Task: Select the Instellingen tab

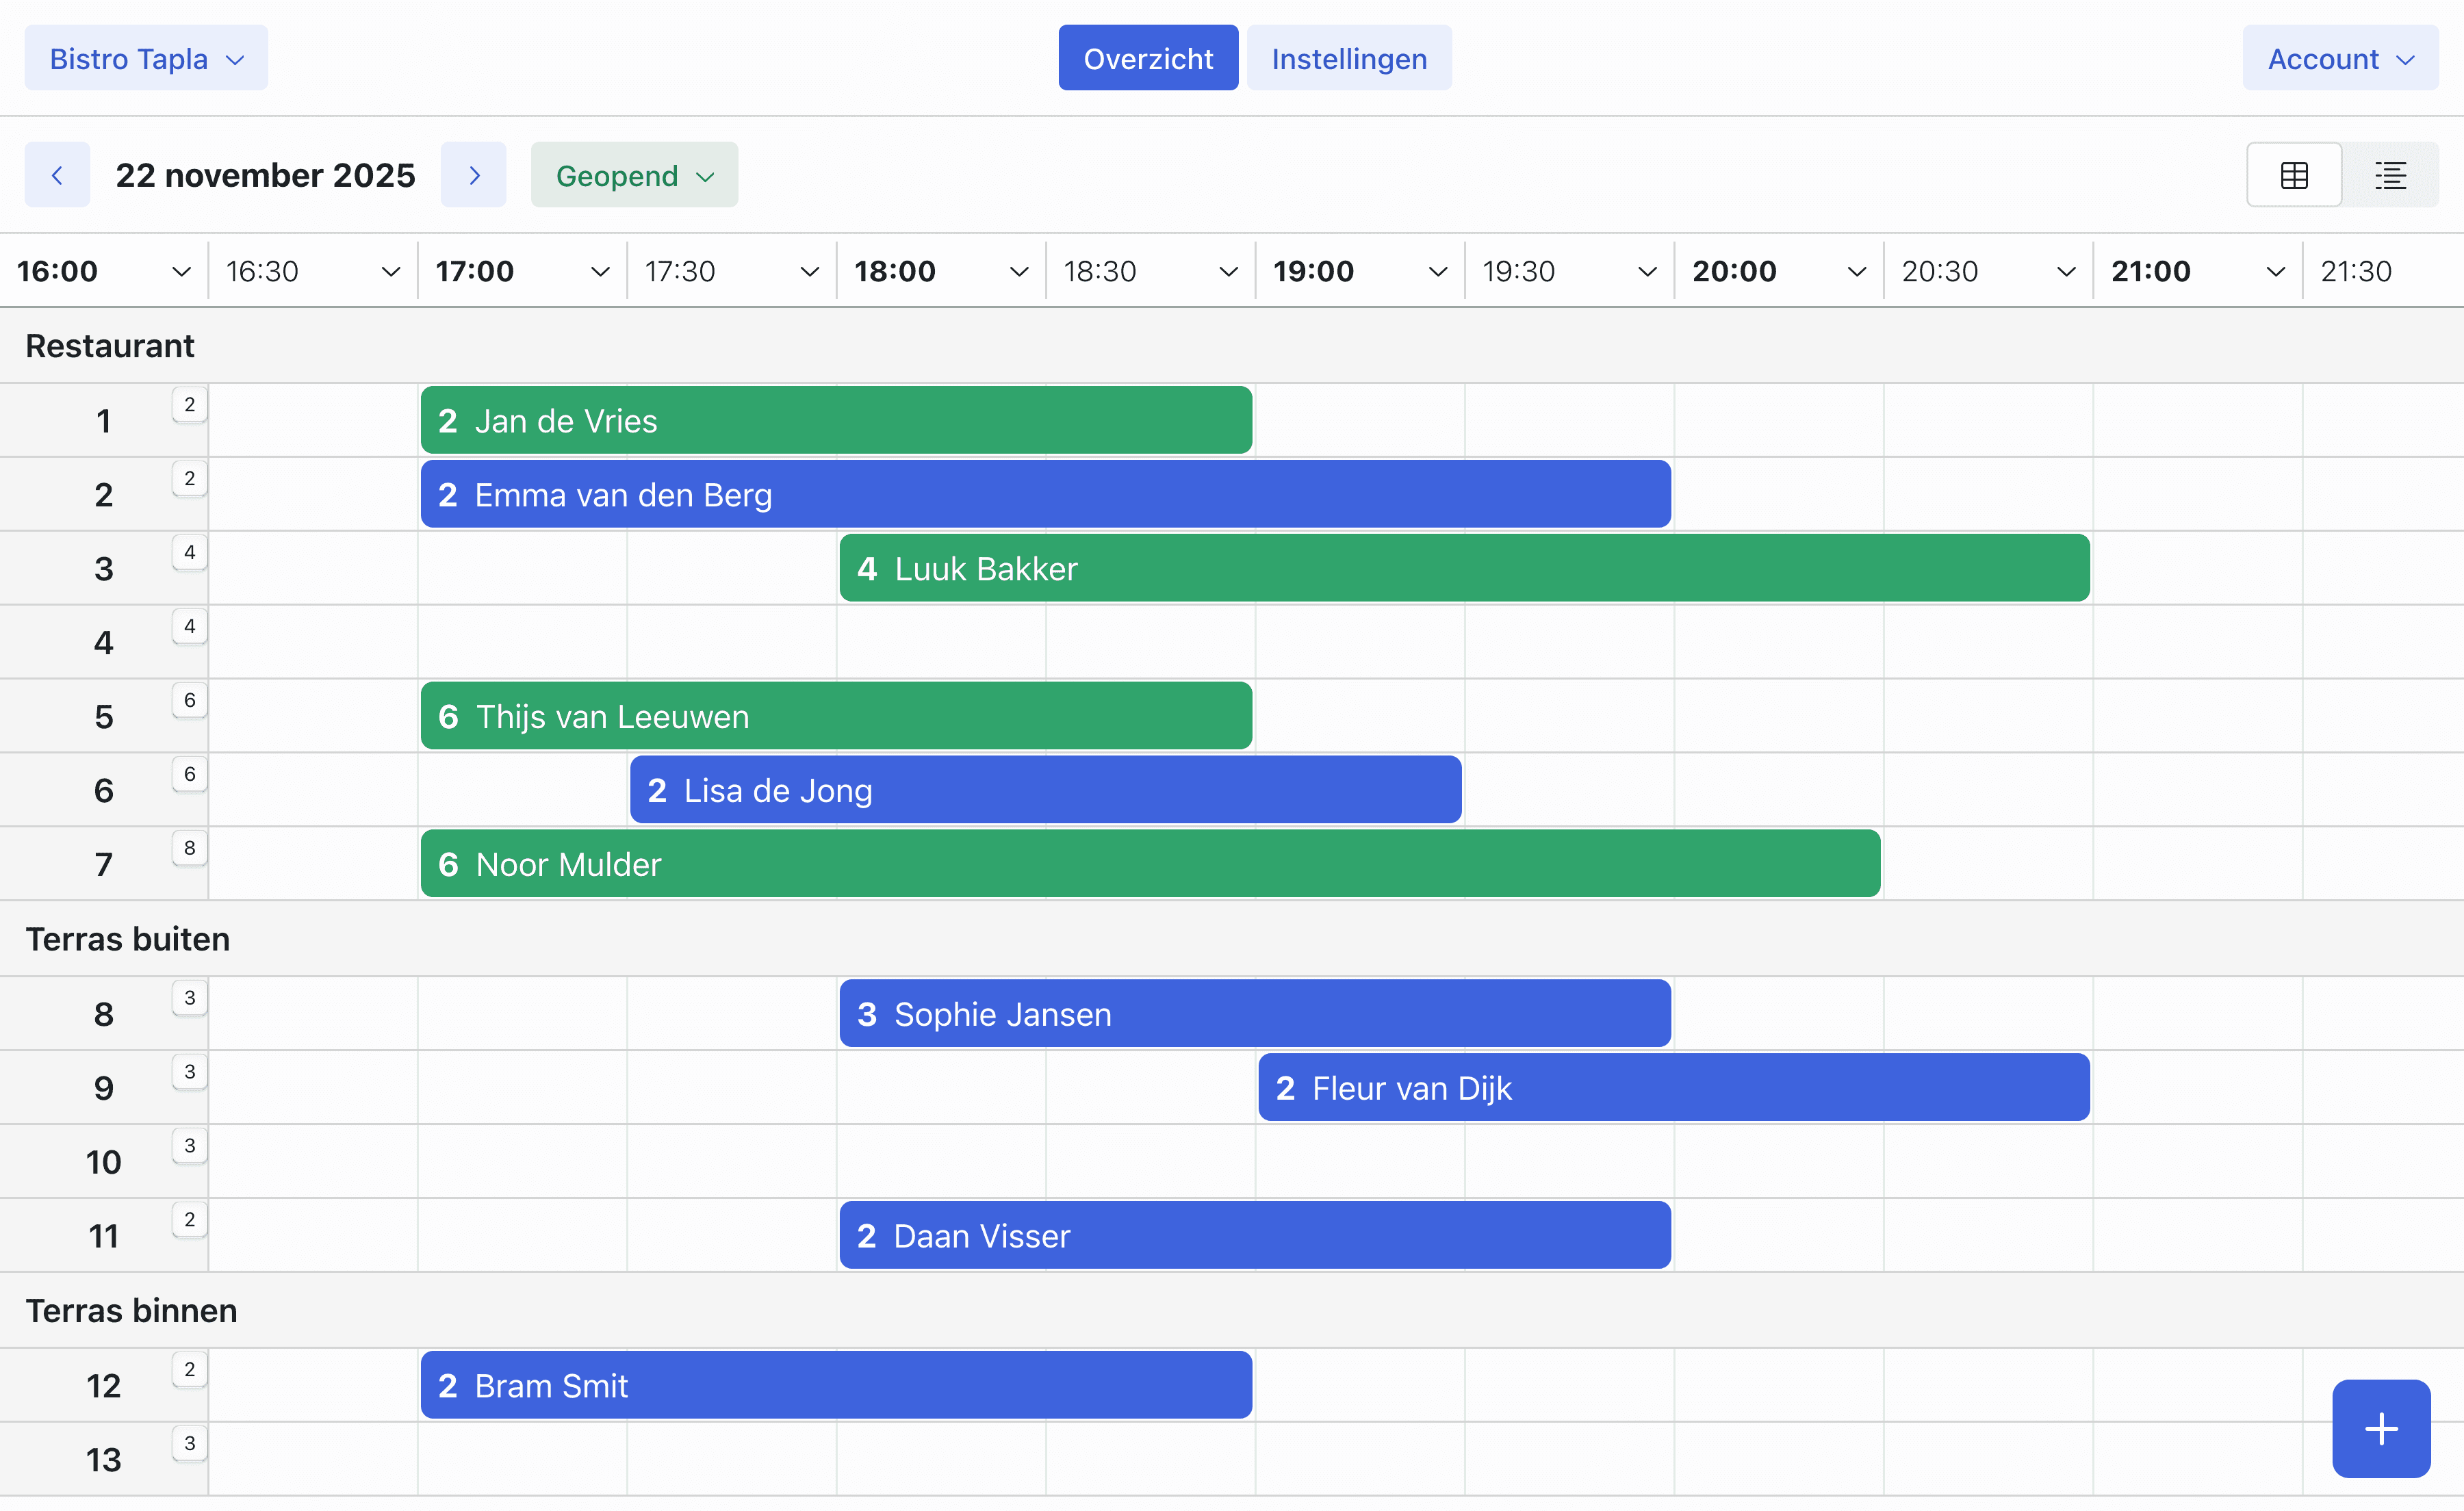Action: (x=1348, y=58)
